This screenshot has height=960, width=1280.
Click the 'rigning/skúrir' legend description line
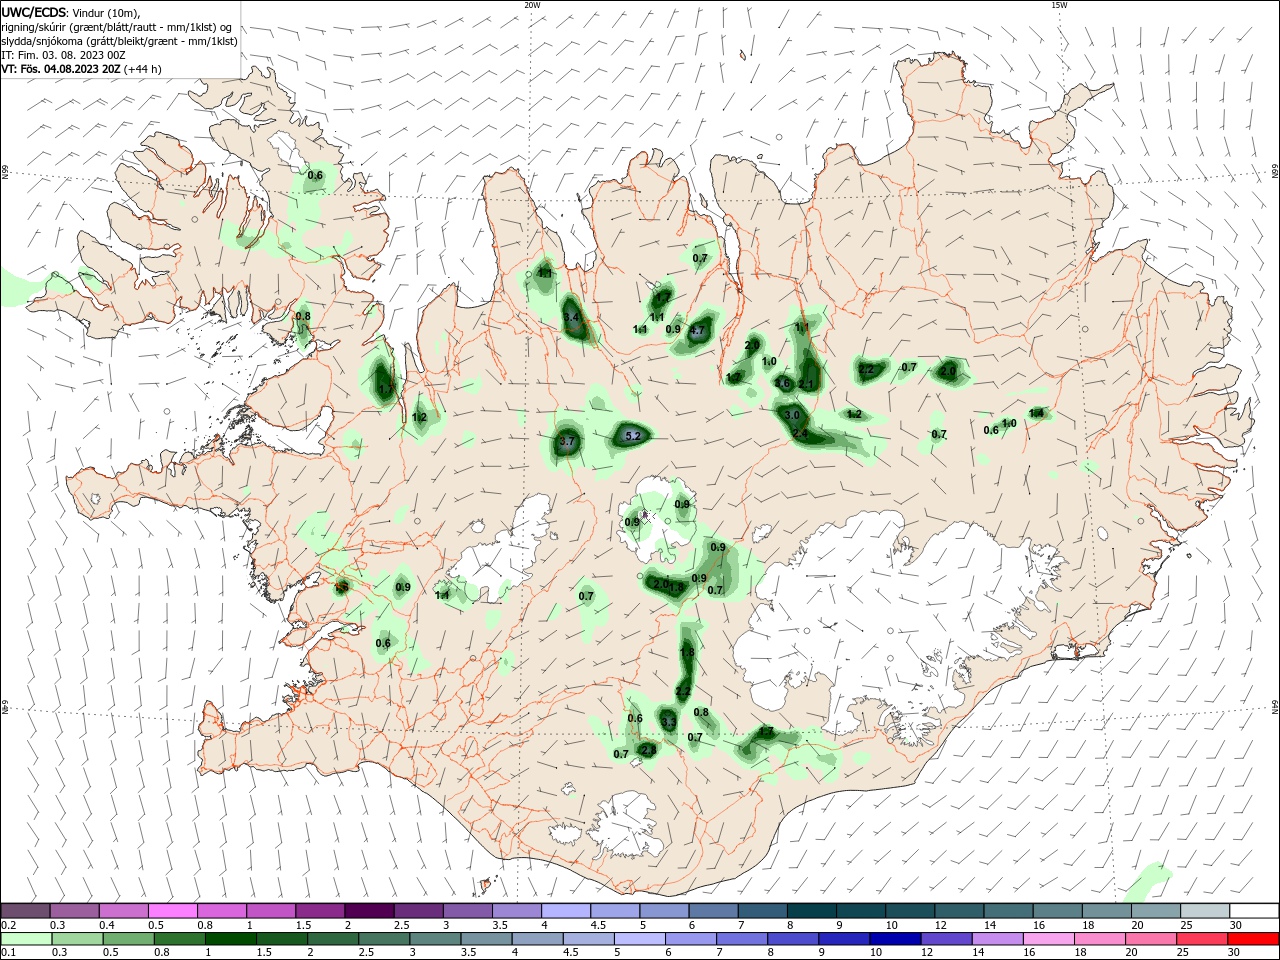(117, 27)
